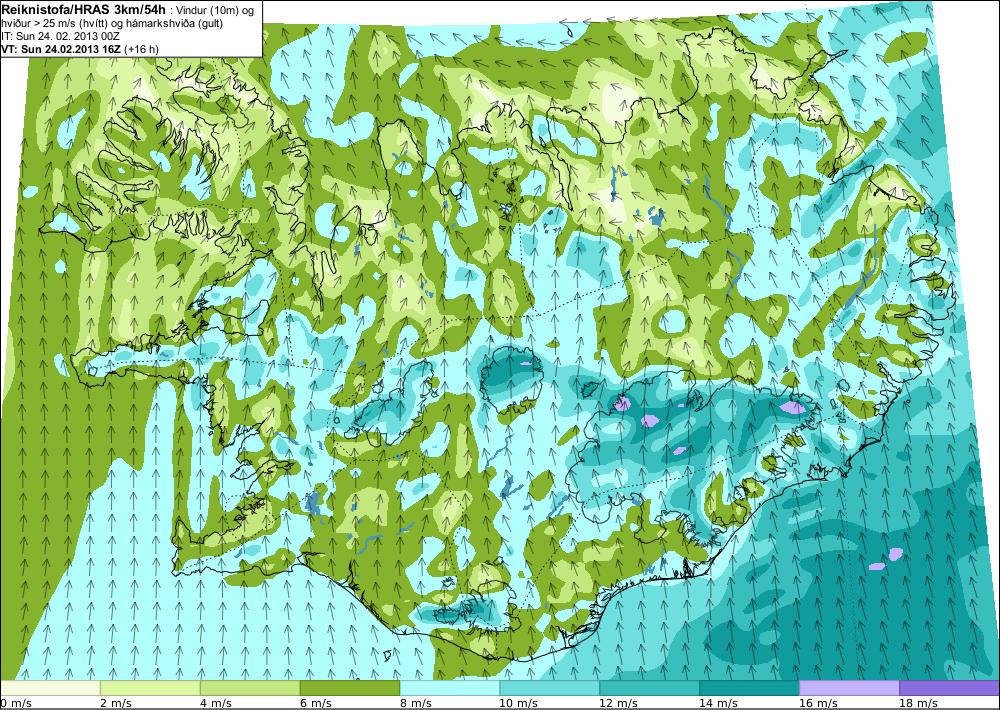
Task: Click the medium green 4–6 m/s legend swatch
Action: [x=250, y=688]
